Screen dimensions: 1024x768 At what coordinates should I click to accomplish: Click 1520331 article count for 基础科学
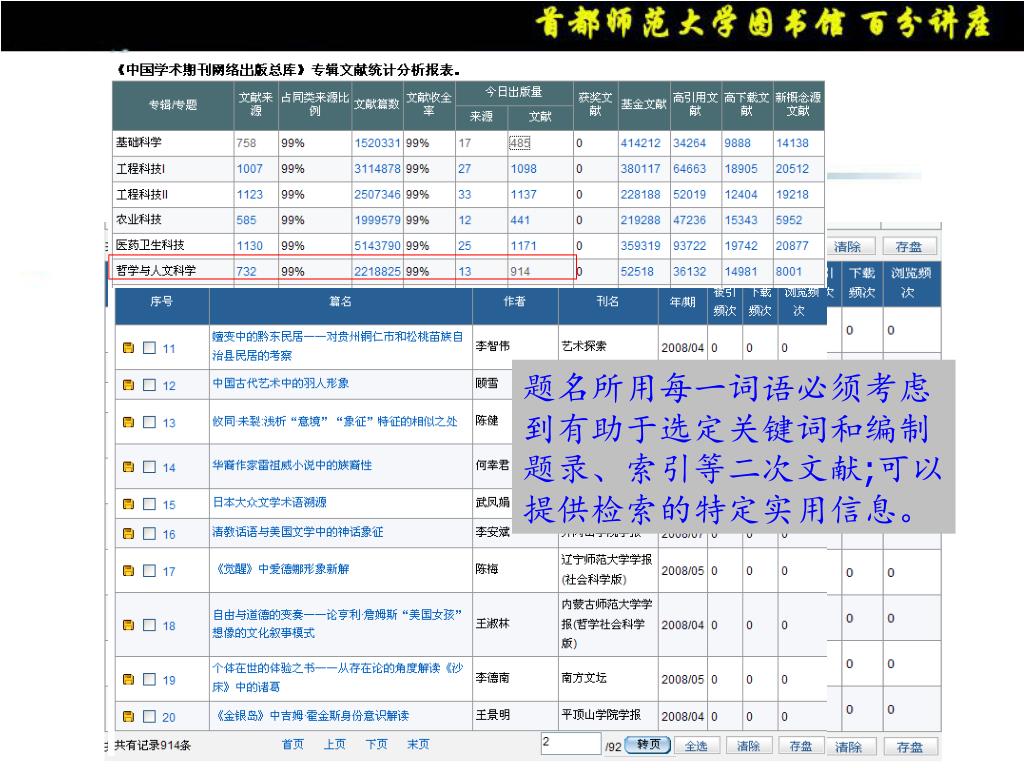point(377,143)
